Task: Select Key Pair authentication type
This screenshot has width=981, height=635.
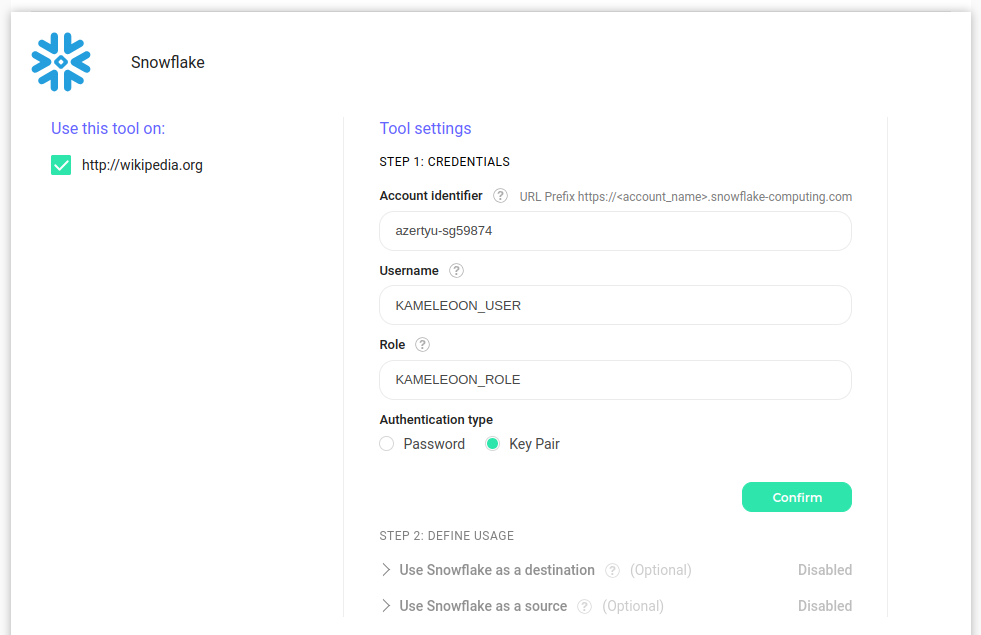Action: (492, 444)
